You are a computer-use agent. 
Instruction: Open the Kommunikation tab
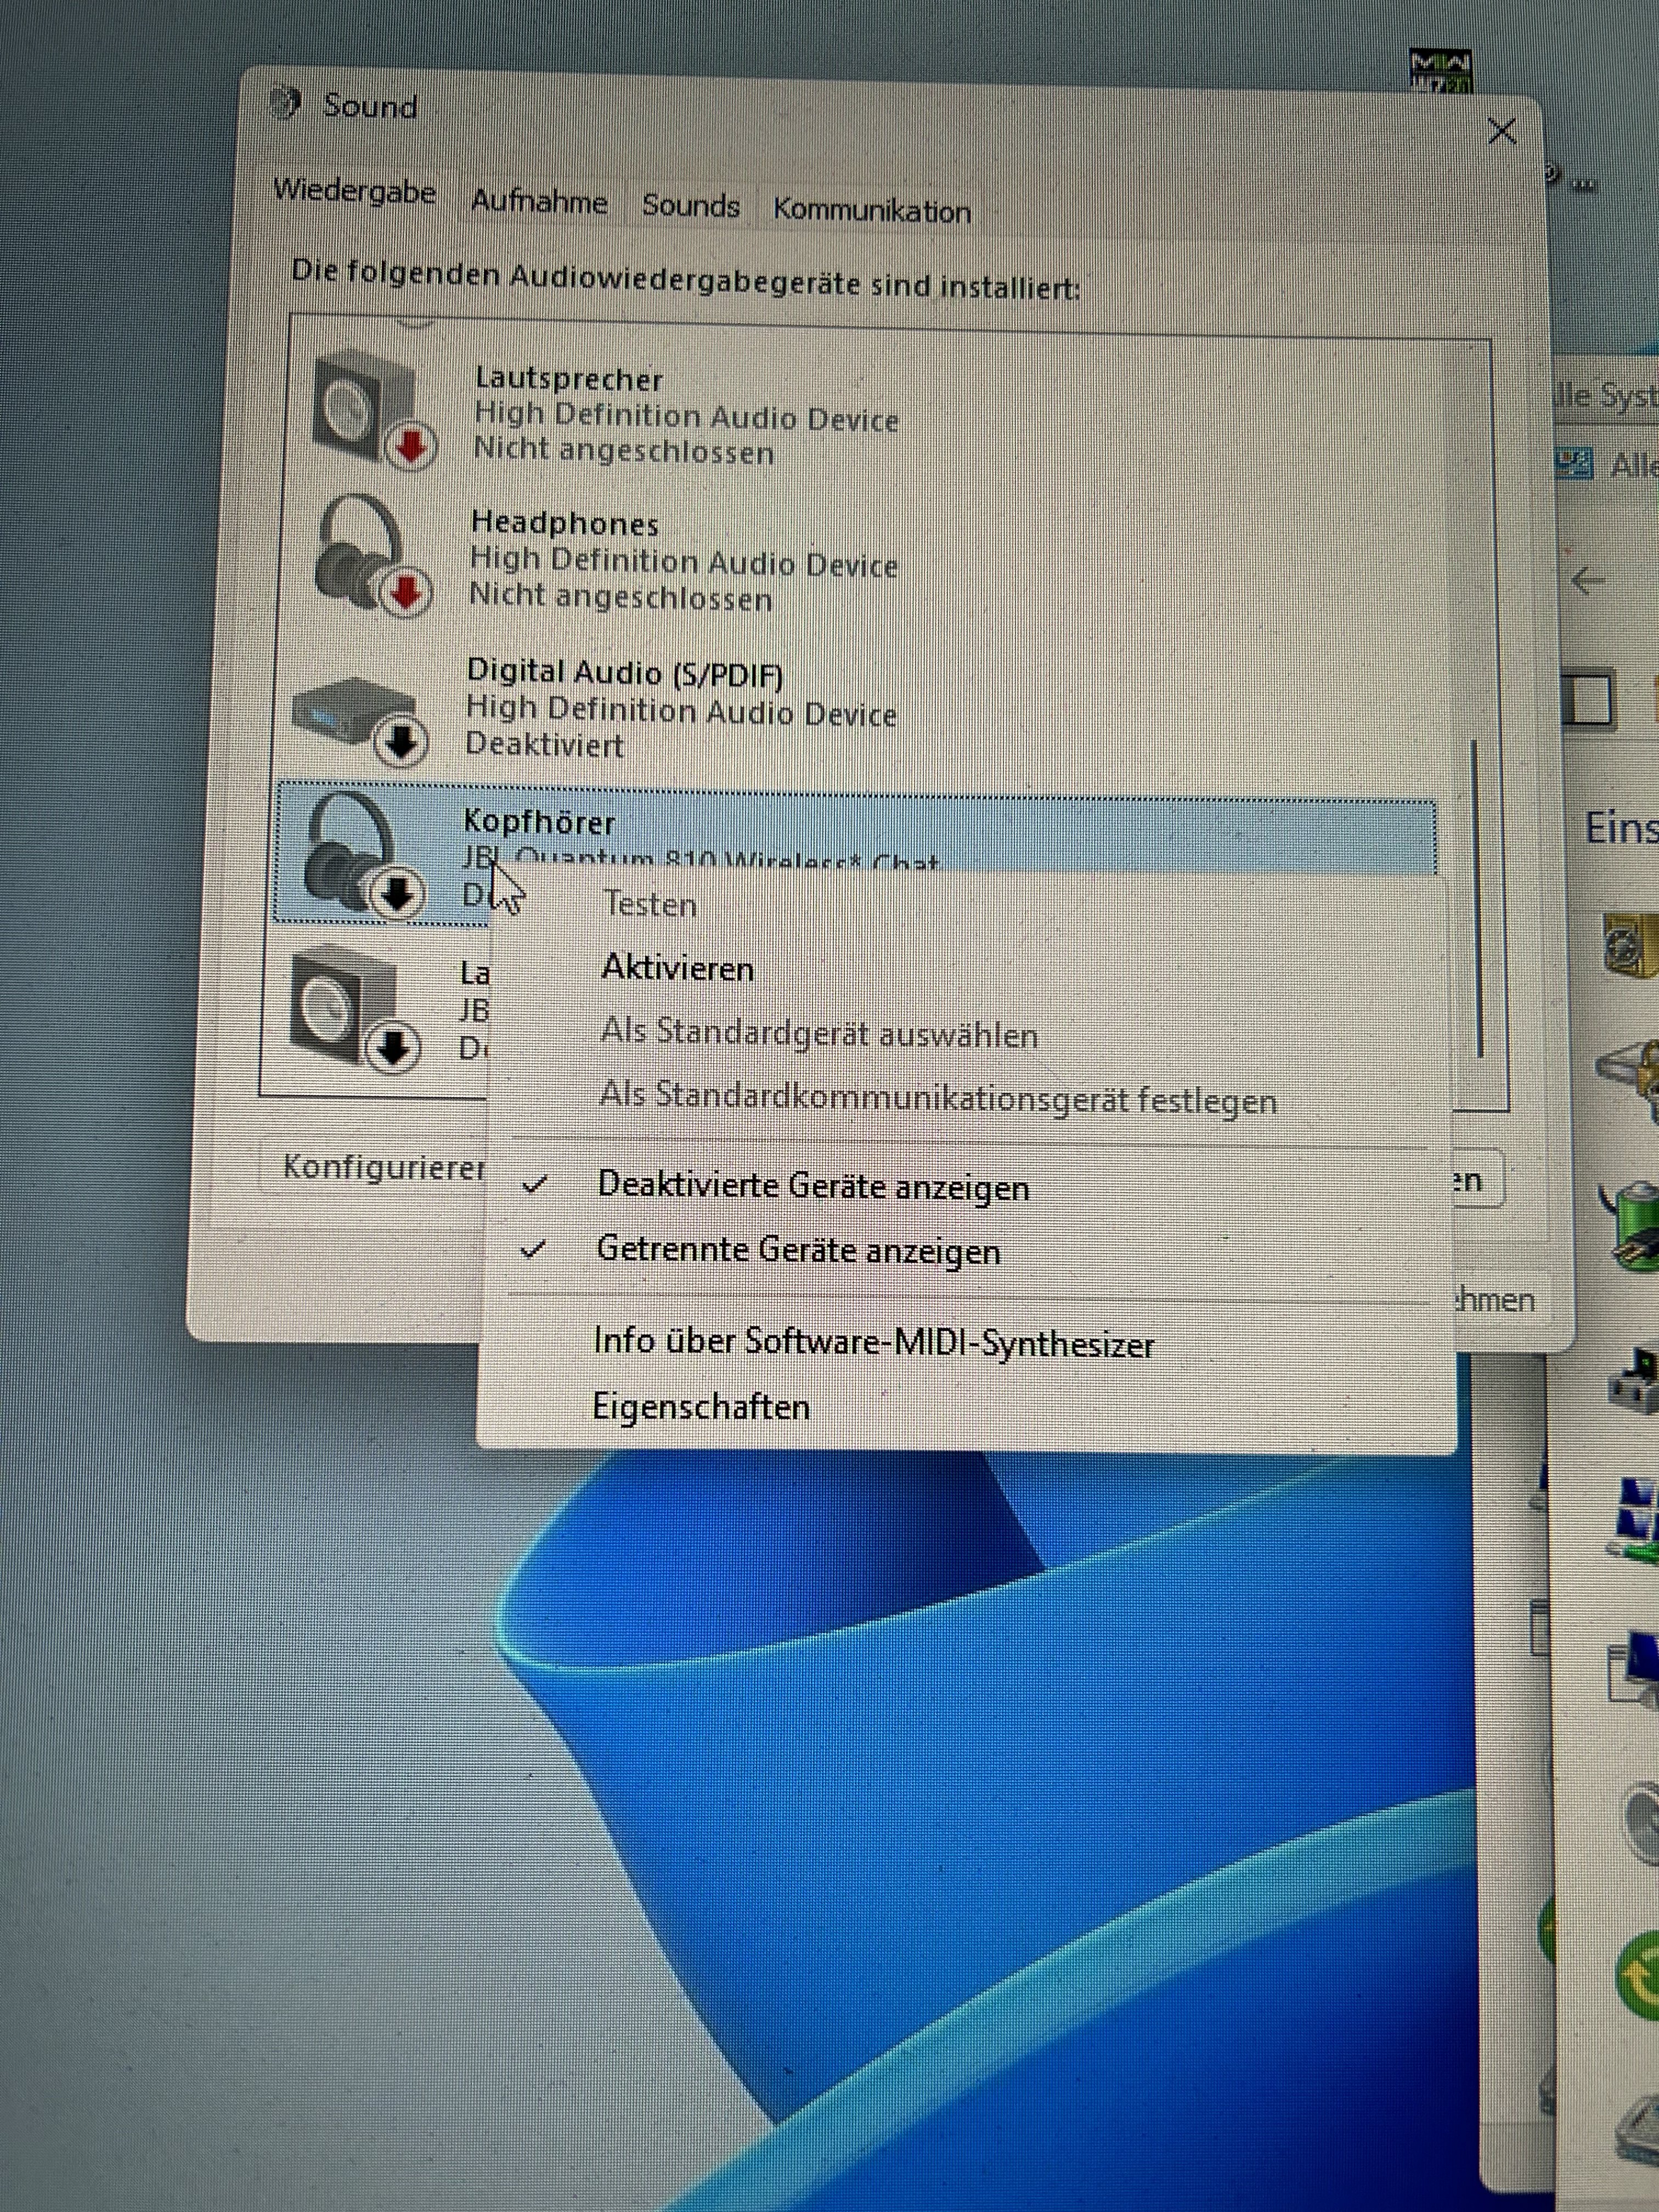871,211
